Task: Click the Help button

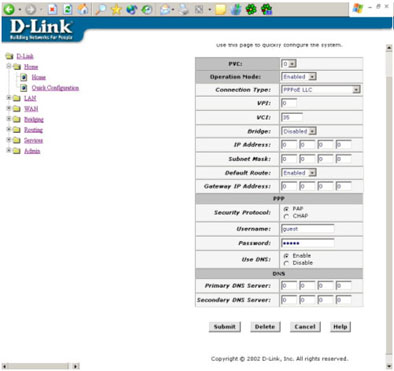Action: [340, 327]
